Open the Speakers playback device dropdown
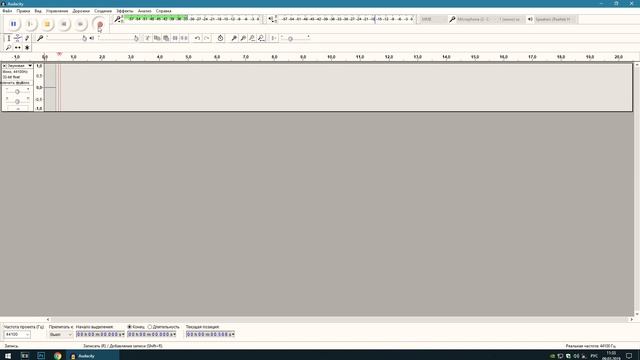 click(555, 19)
